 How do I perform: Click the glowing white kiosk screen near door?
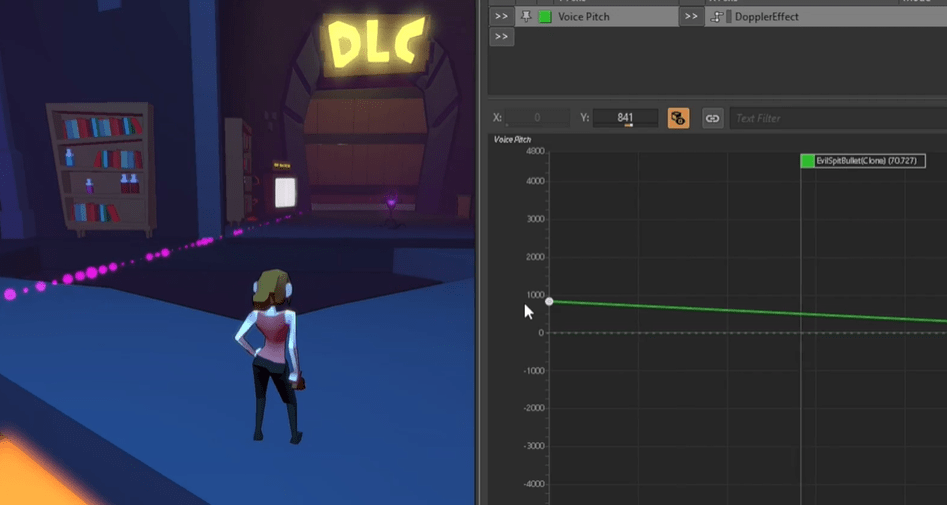(285, 192)
